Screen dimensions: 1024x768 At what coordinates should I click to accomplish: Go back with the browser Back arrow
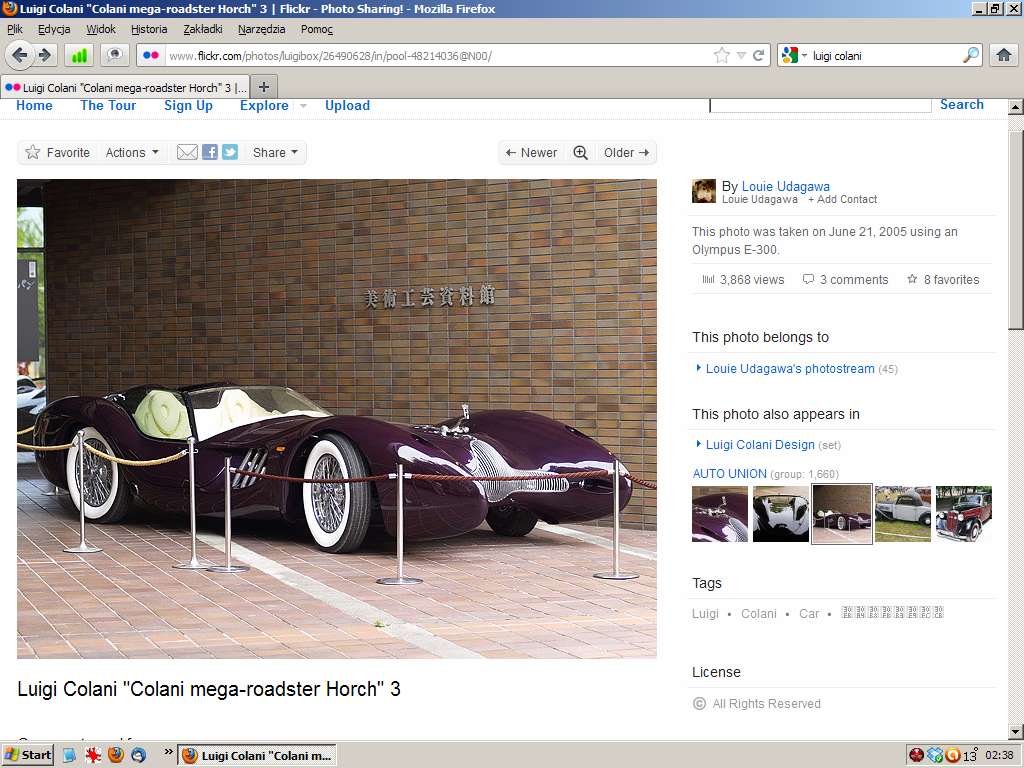coord(19,56)
